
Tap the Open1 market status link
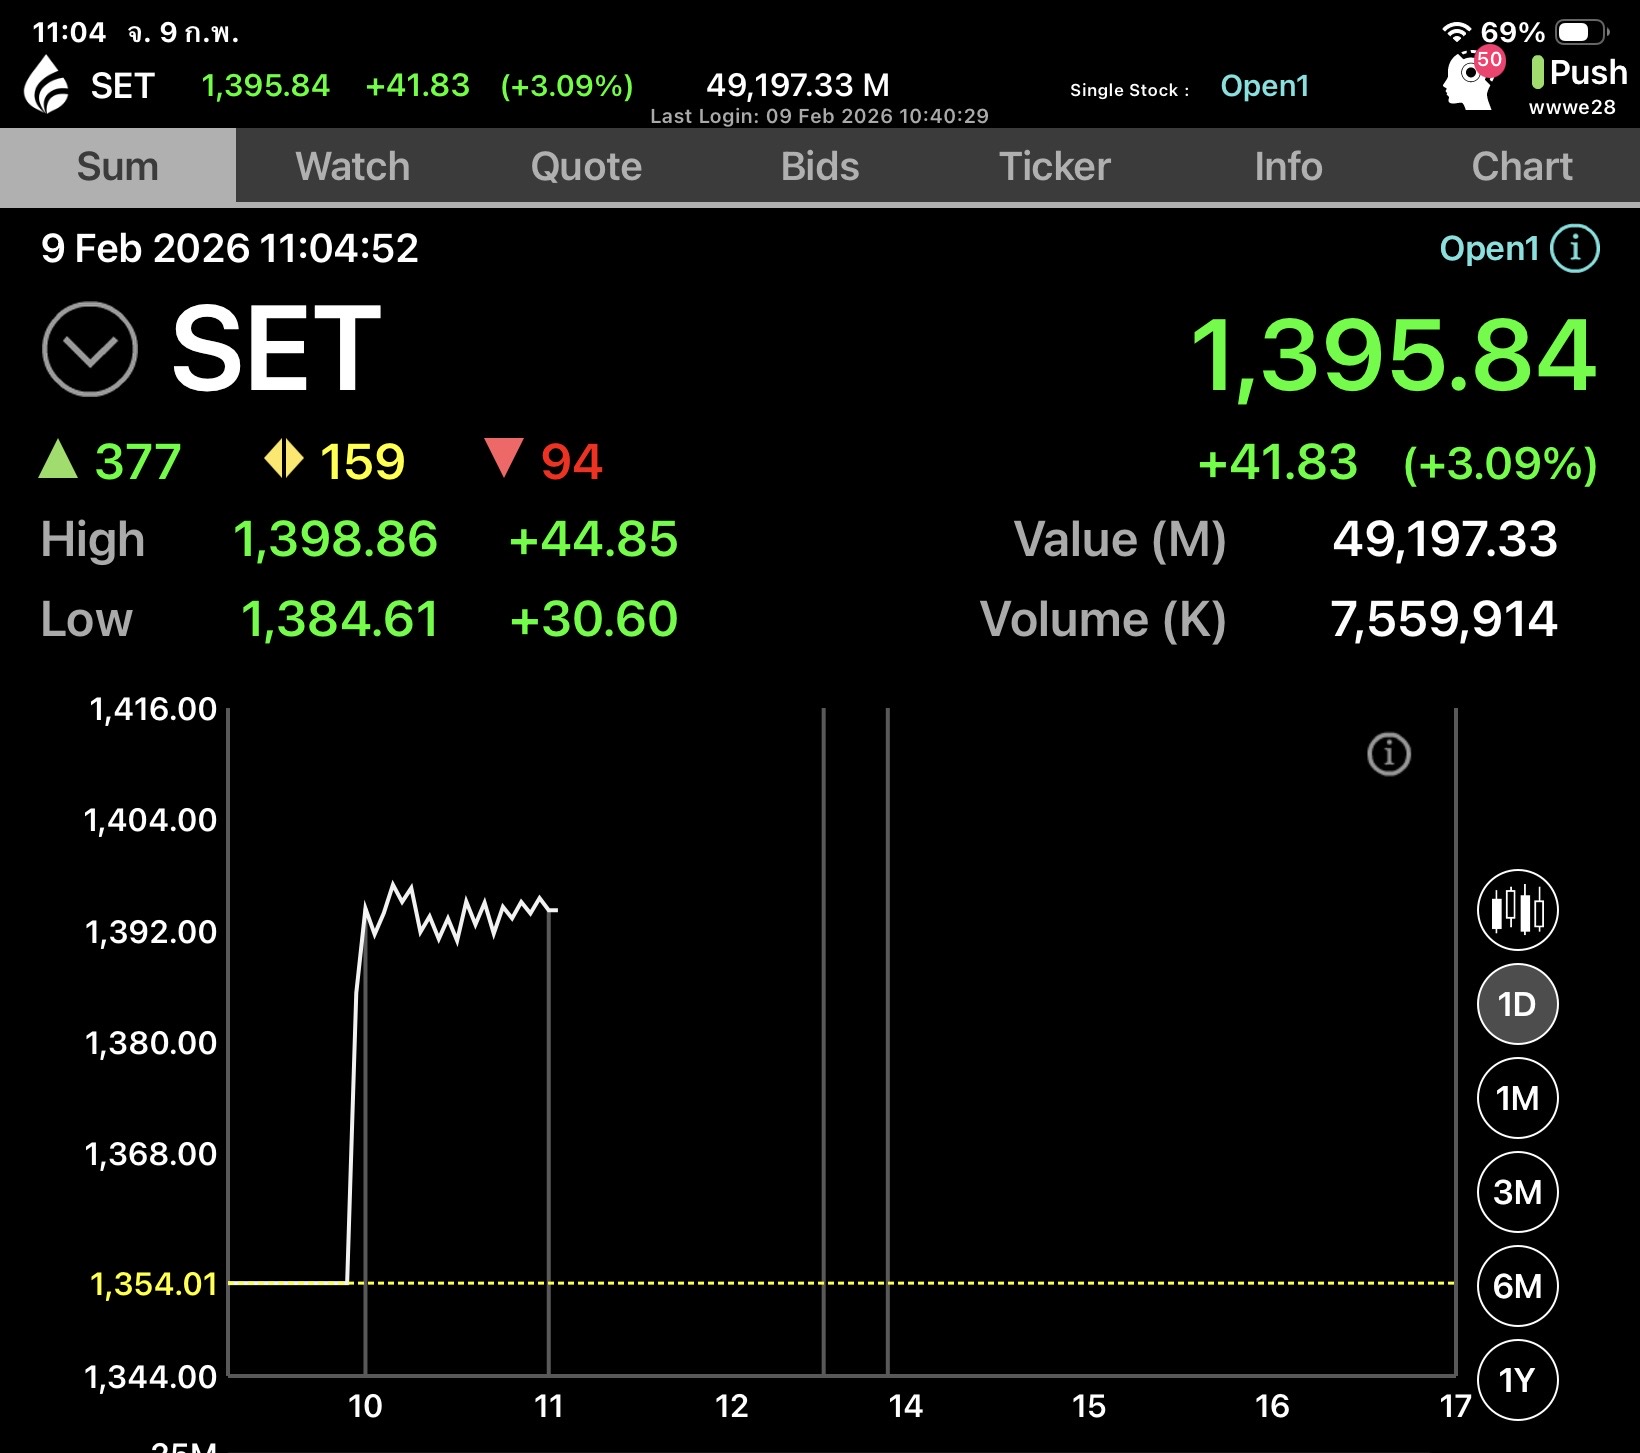tap(1489, 248)
